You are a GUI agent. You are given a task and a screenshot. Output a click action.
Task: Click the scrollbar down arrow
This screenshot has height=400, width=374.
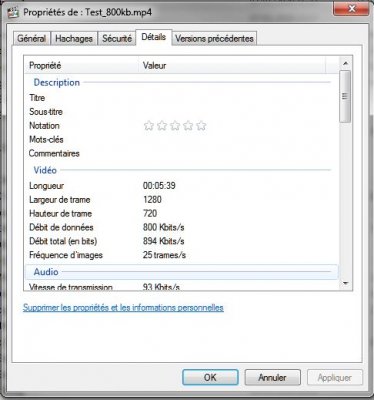345,284
